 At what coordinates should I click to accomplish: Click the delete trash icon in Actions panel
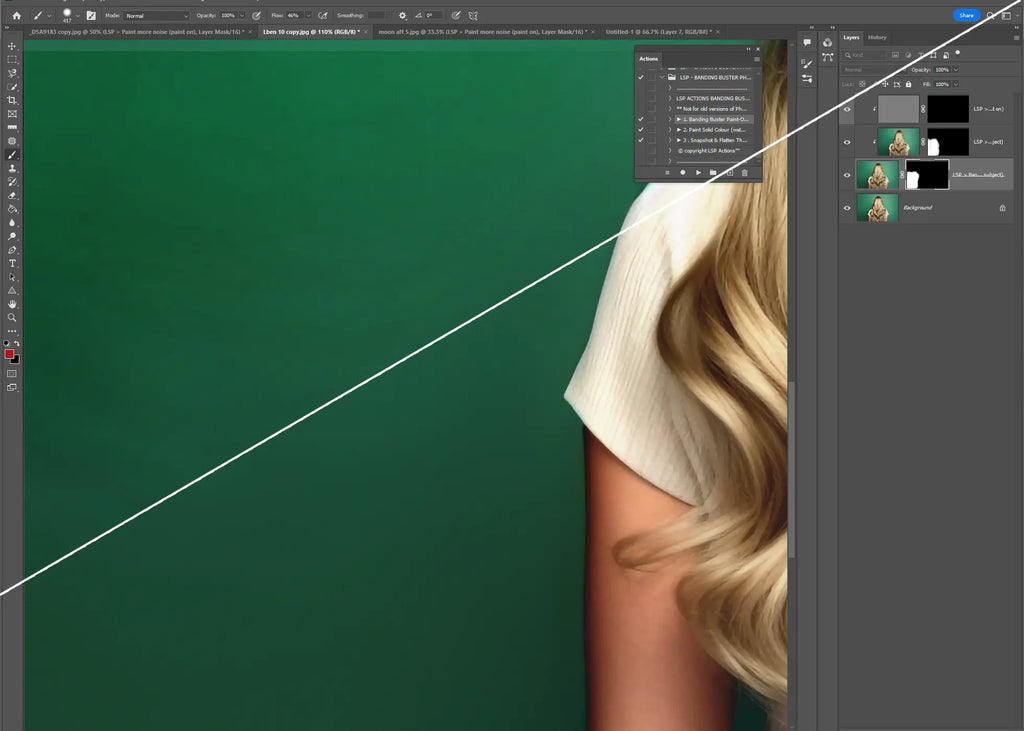(x=744, y=173)
